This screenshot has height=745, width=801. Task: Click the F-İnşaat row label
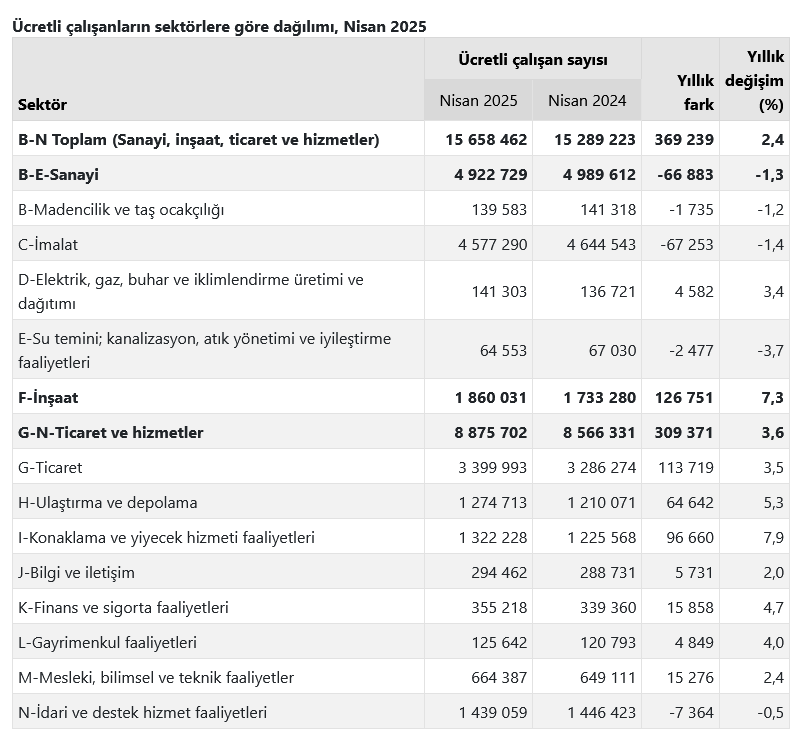pos(48,397)
